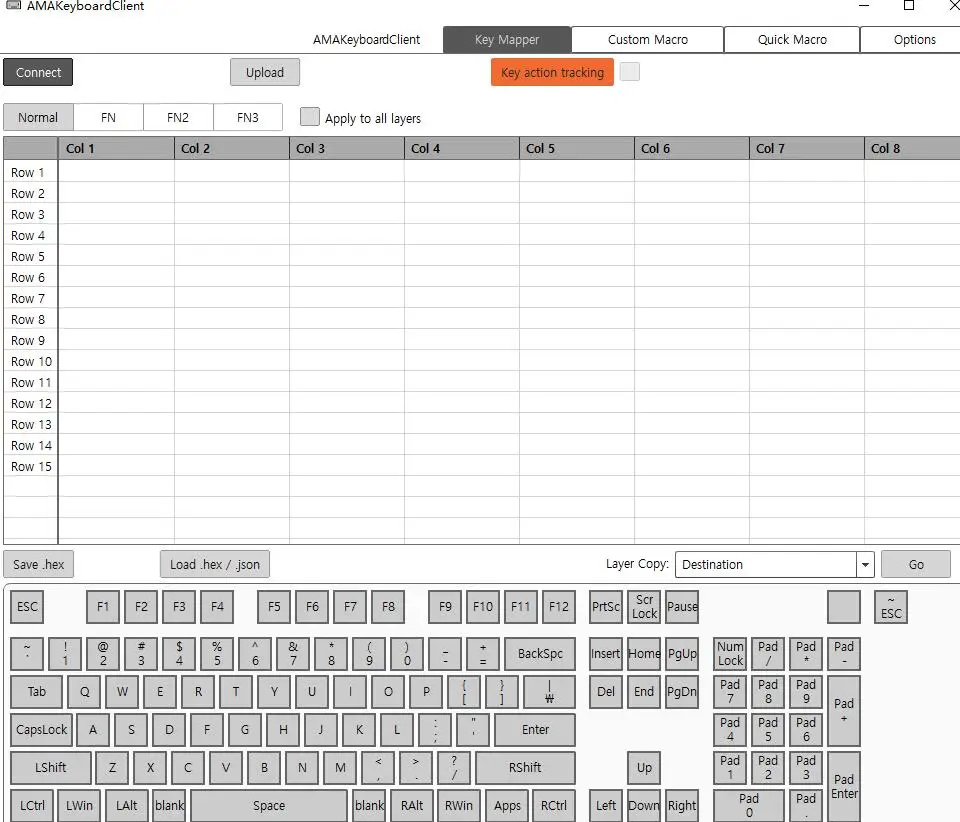Click the Col 5 column header
This screenshot has height=822, width=960.
tap(577, 148)
